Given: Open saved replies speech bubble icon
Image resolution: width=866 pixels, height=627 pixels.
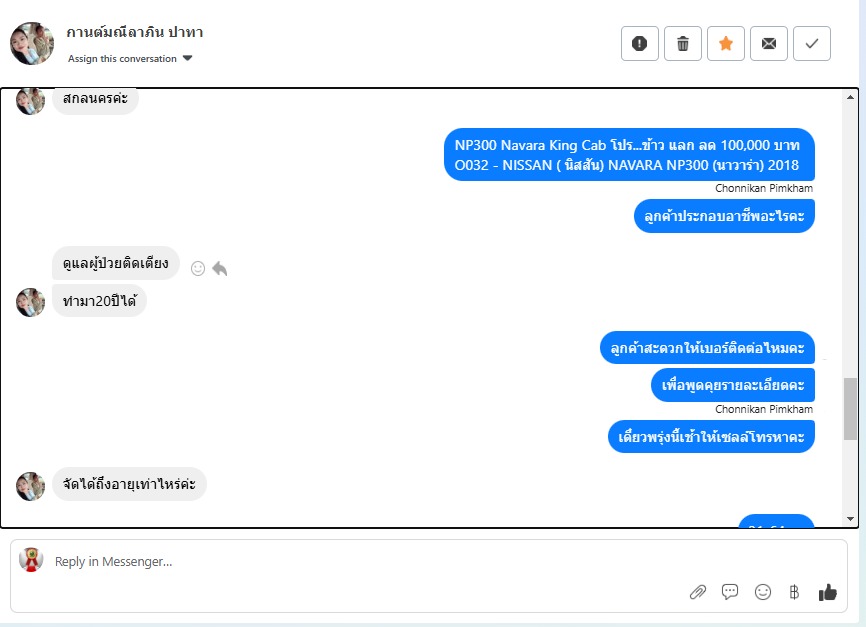Looking at the screenshot, I should coord(730,592).
